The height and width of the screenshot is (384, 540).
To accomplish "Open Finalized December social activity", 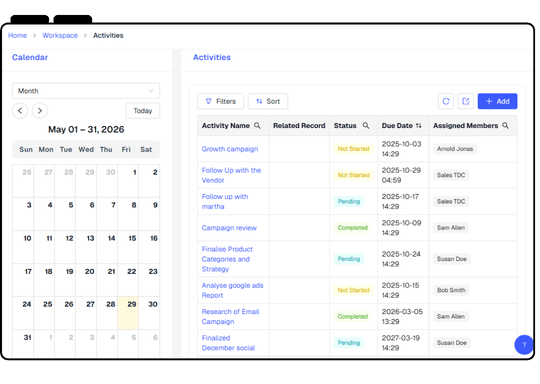I will tap(228, 343).
